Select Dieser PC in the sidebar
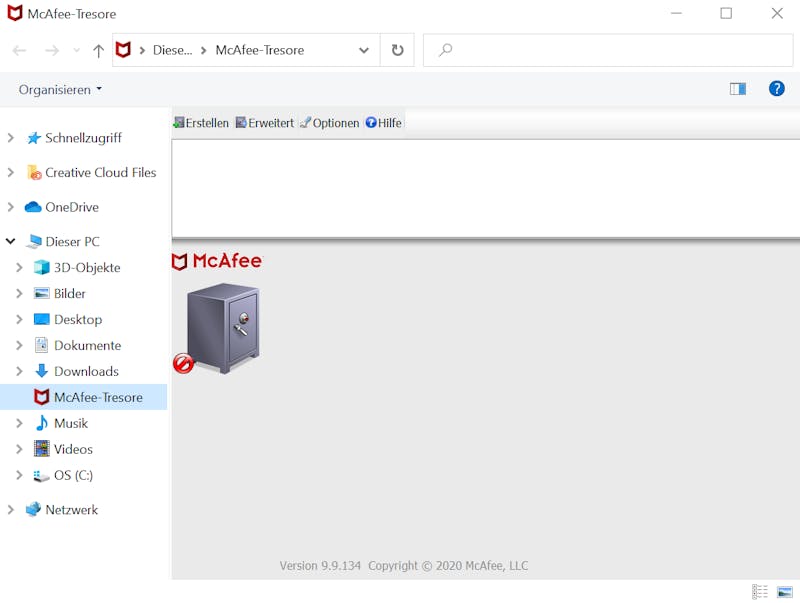 point(72,241)
